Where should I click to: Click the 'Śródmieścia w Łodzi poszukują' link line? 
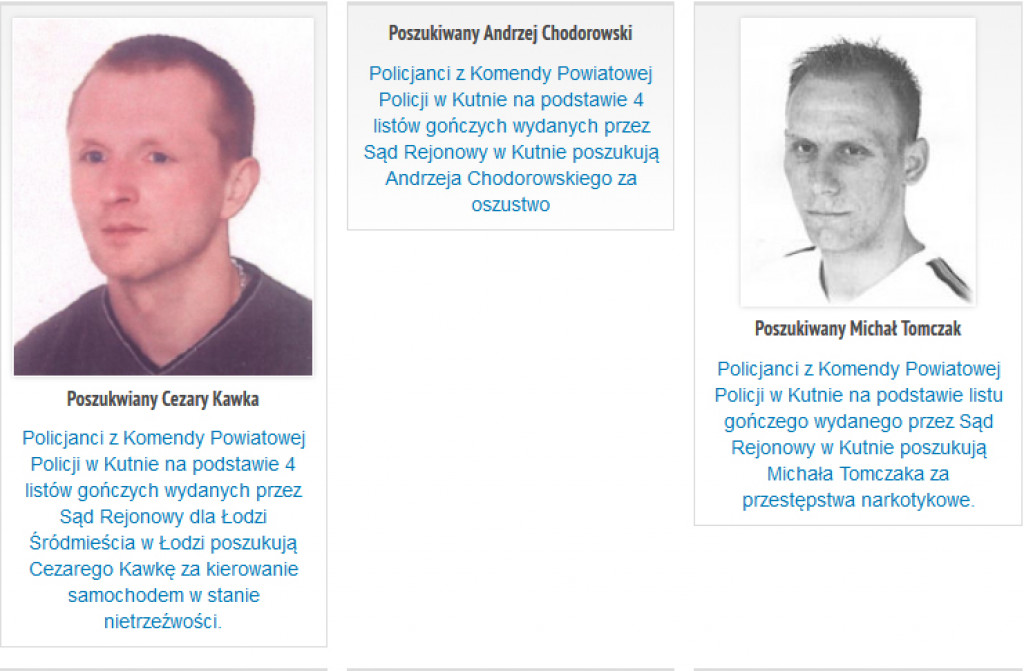point(163,543)
